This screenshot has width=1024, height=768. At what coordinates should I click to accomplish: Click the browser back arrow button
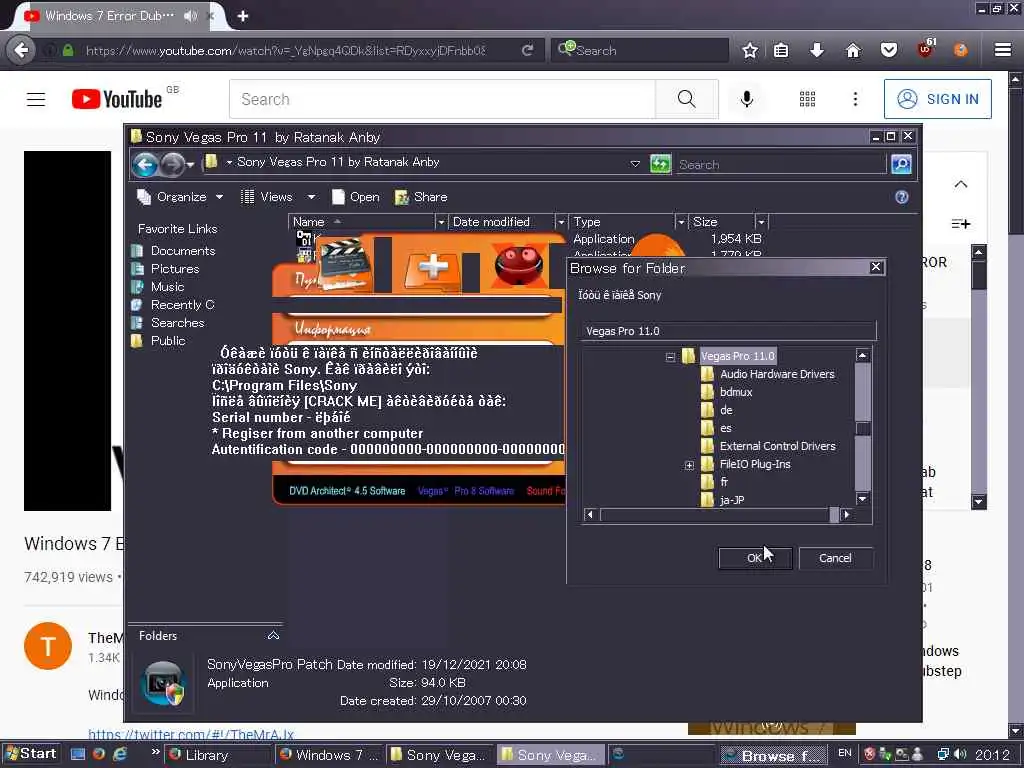[22, 50]
